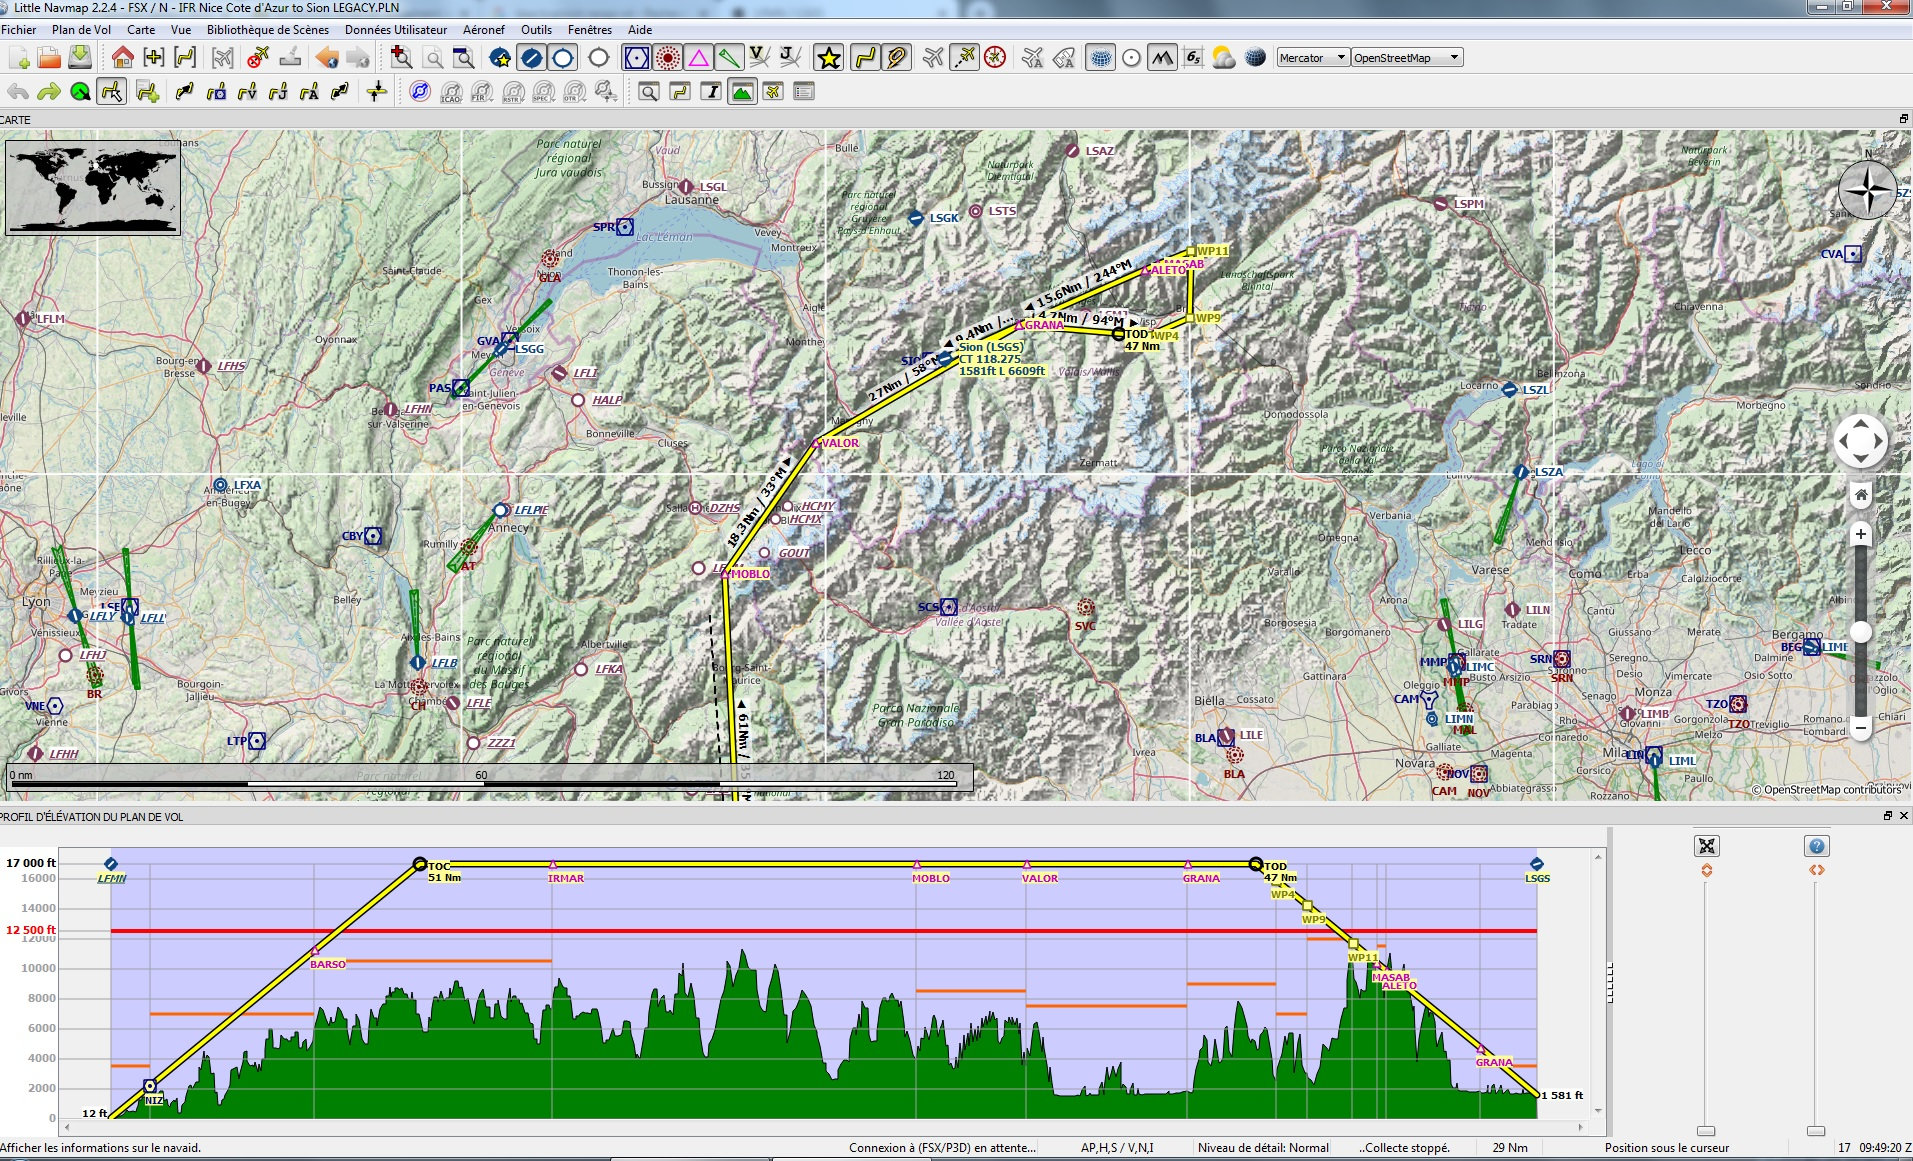
Task: Open the Aéronef menu
Action: pyautogui.click(x=483, y=30)
